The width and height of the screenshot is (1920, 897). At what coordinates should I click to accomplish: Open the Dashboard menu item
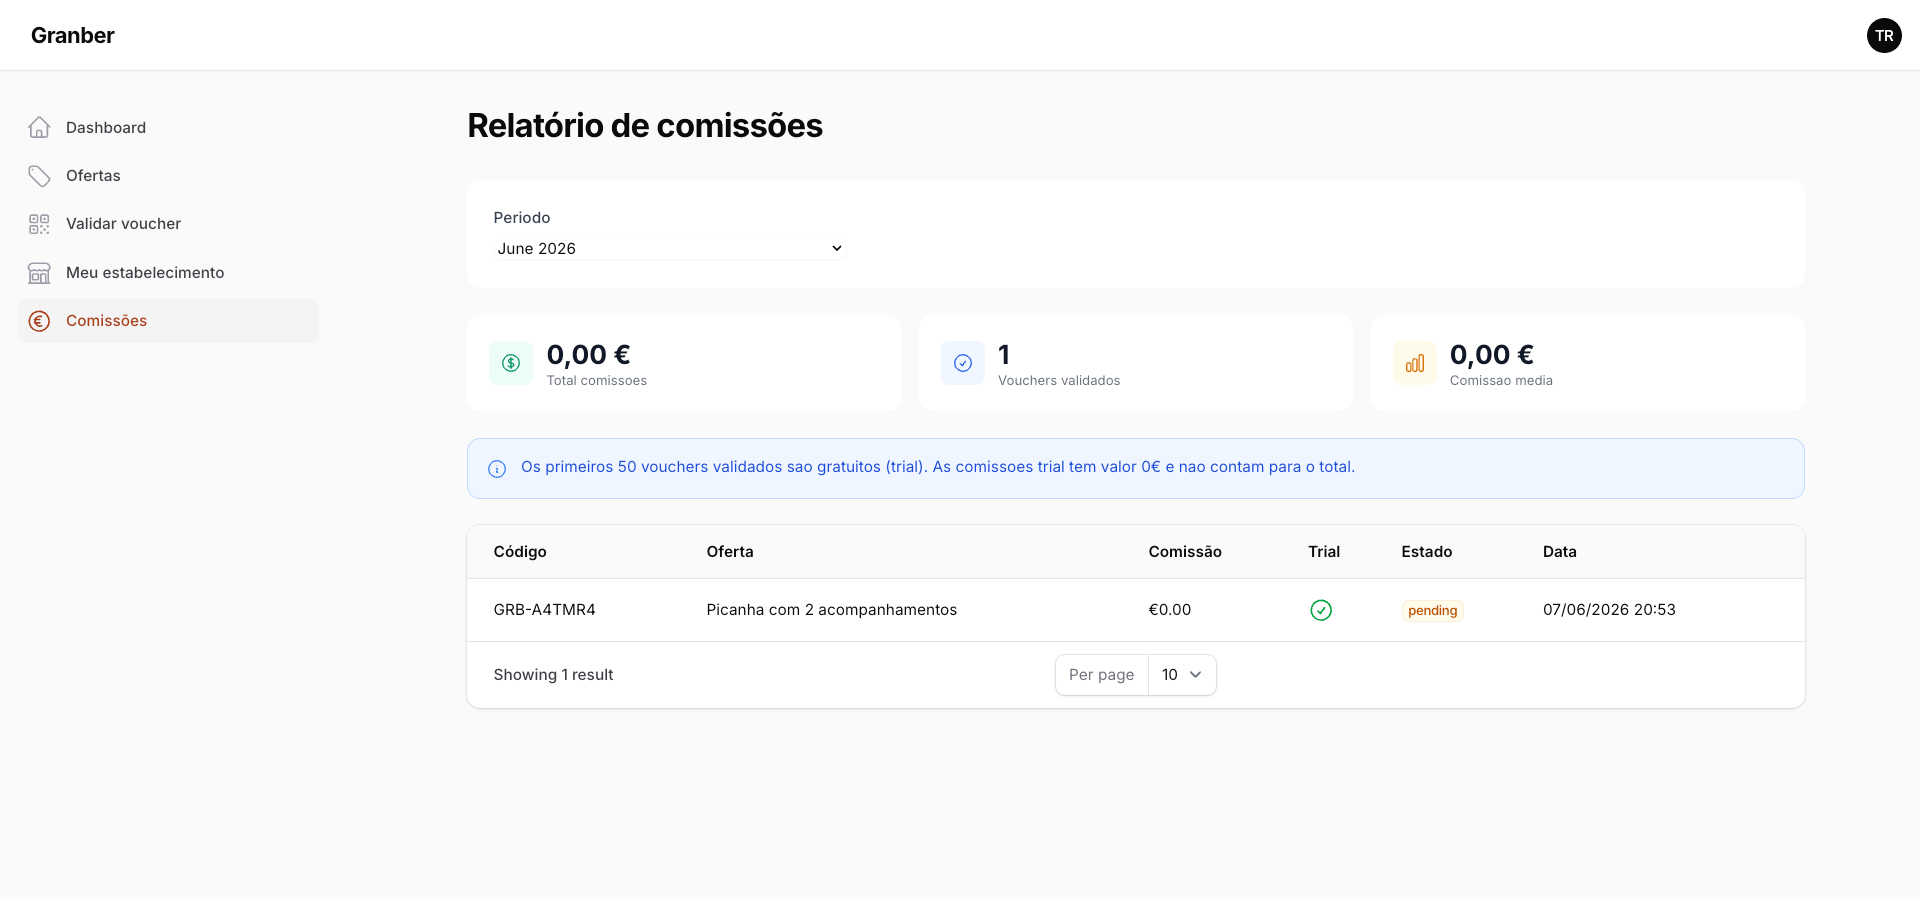[168, 127]
